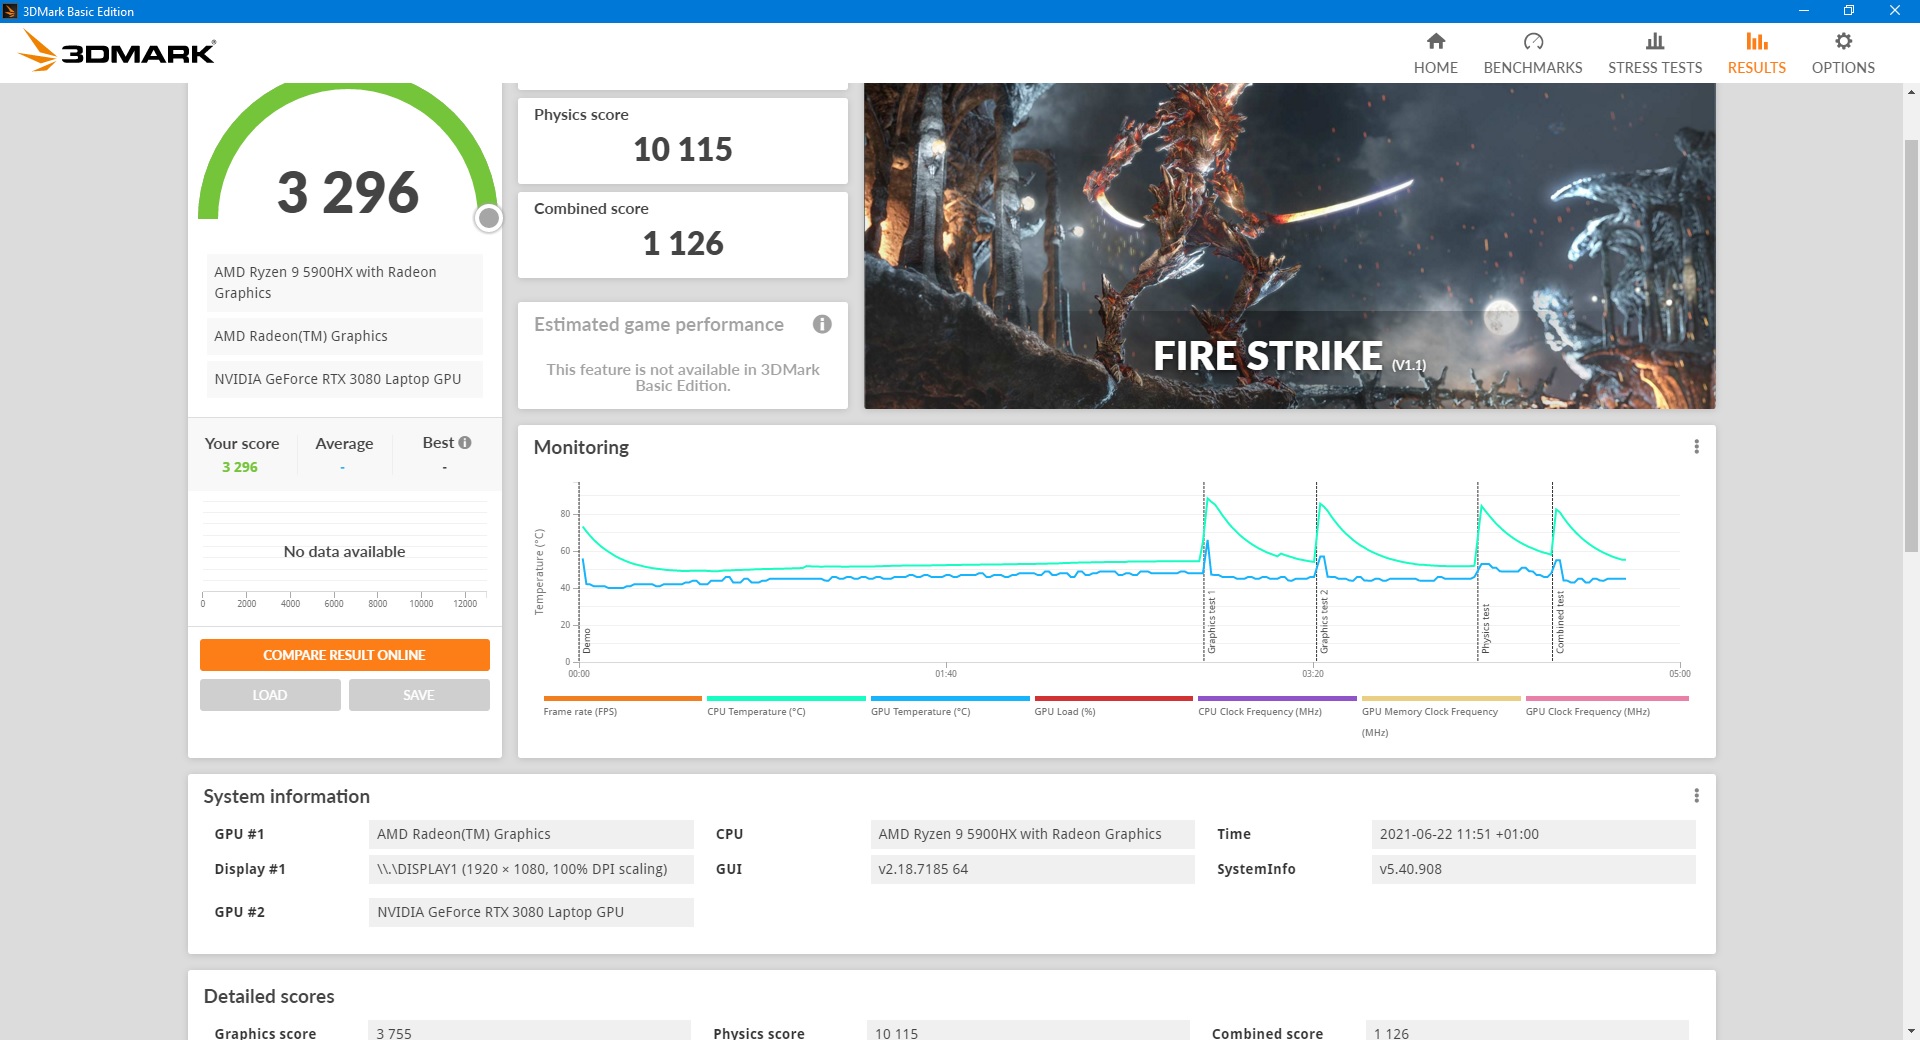The height and width of the screenshot is (1040, 1920).
Task: Click the scrollbar down arrow
Action: pyautogui.click(x=1911, y=1030)
